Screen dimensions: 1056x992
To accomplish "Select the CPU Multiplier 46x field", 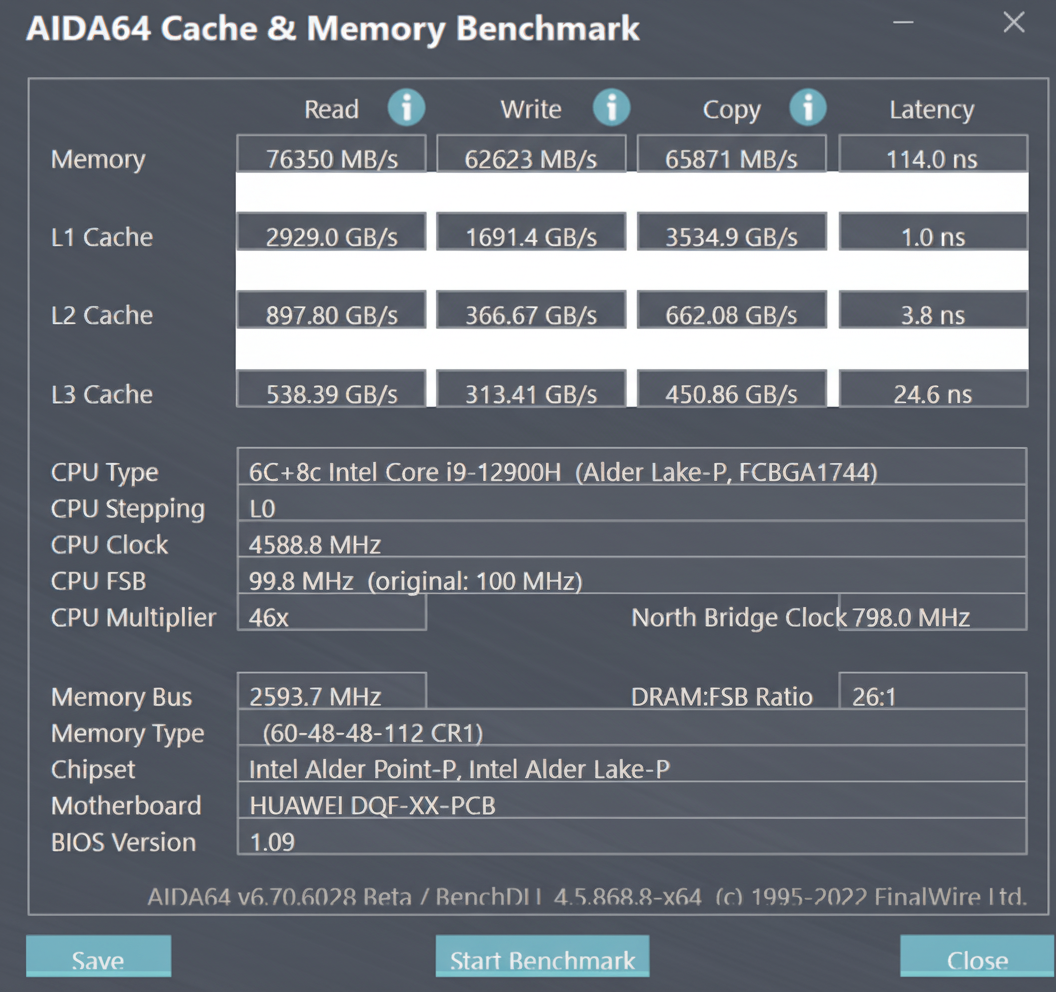I will tap(331, 616).
